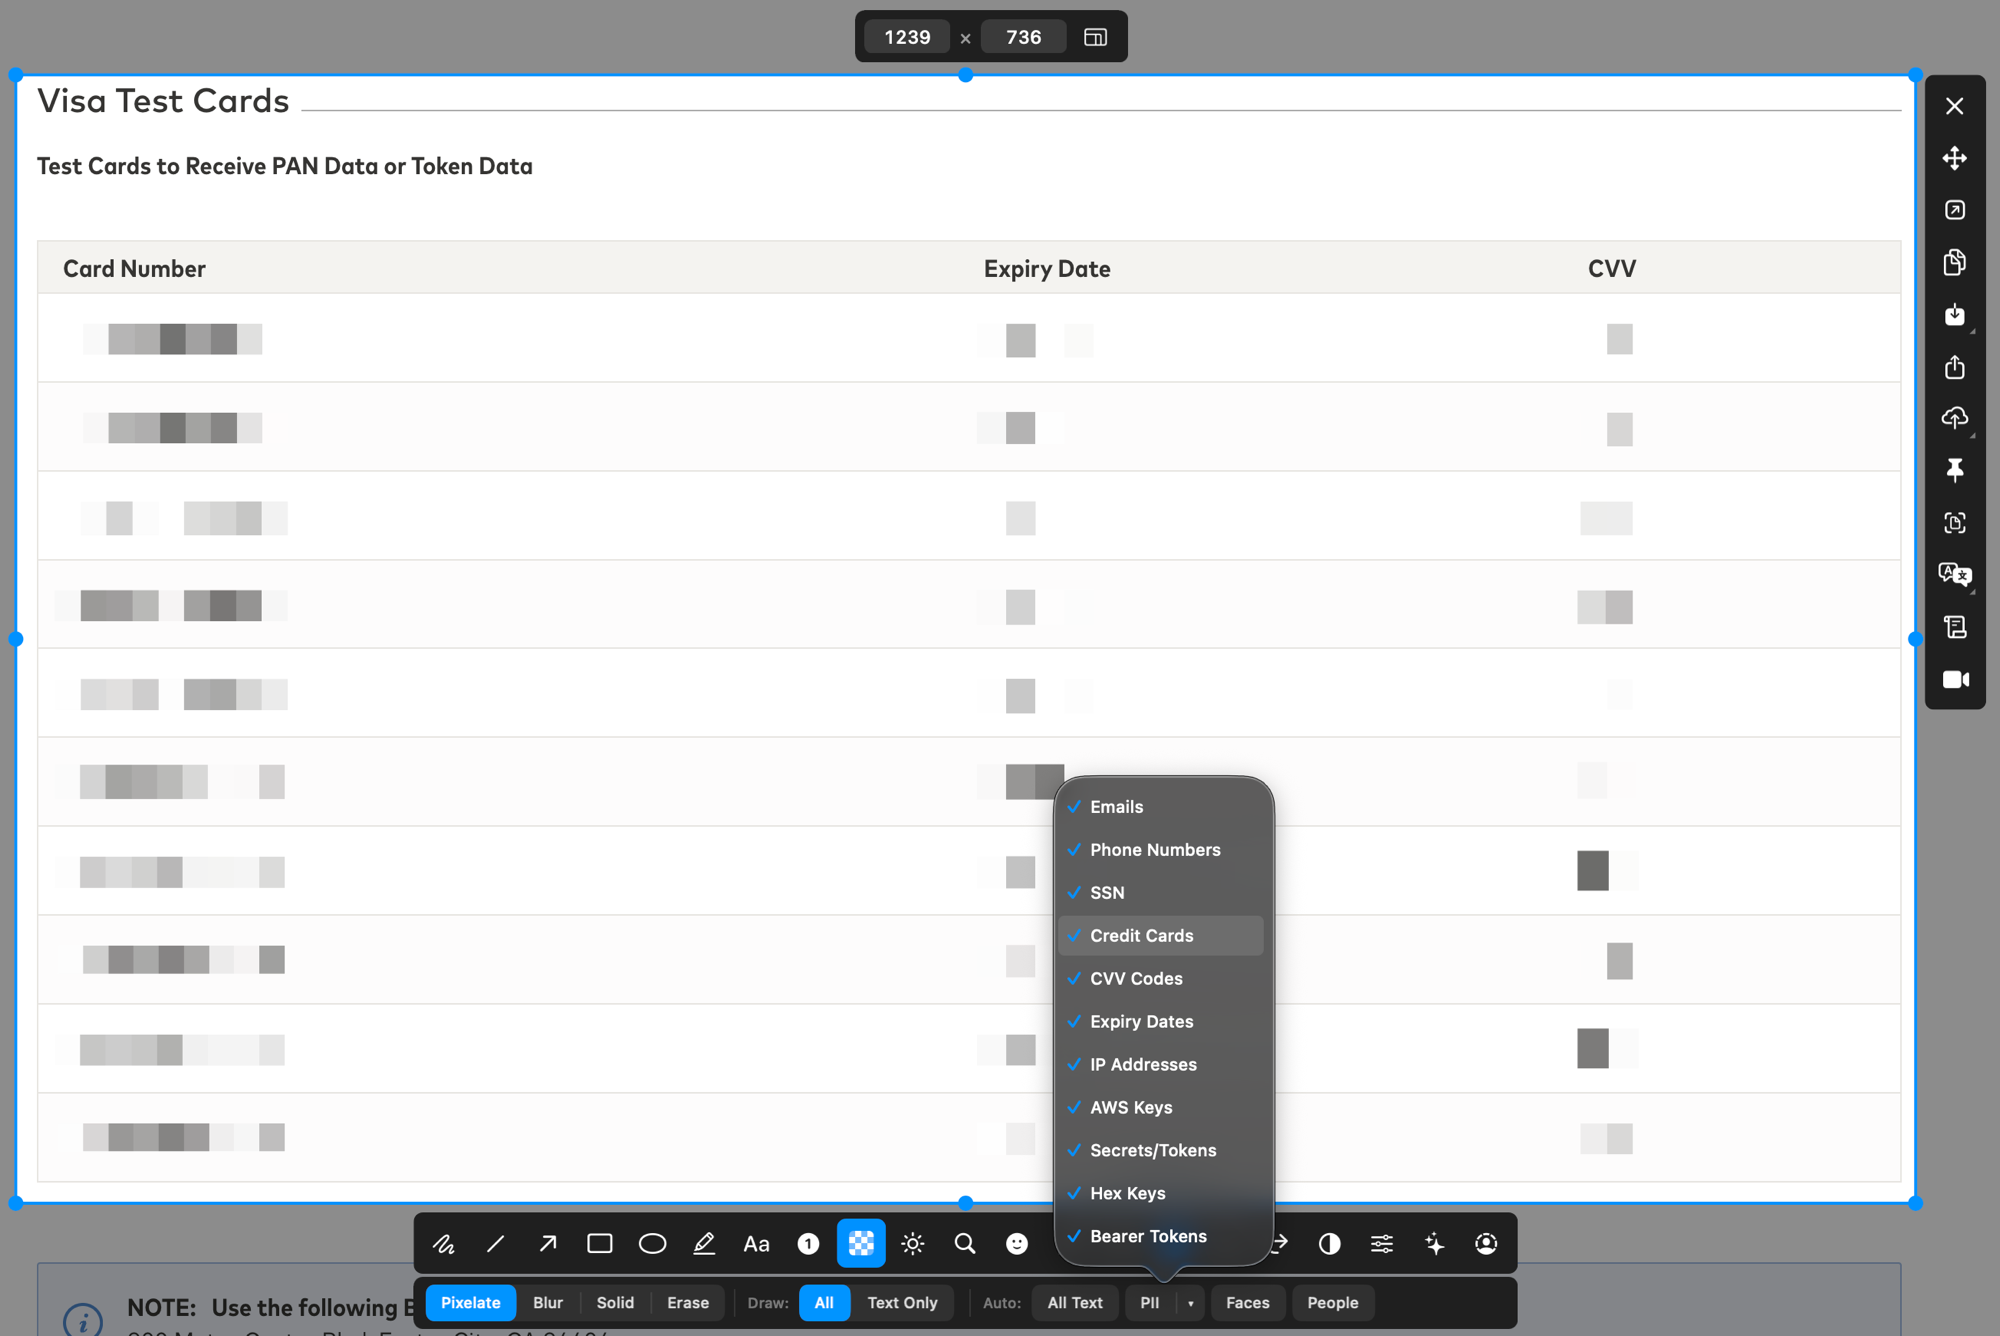Select the straight line tool
Viewport: 2000px width, 1336px height.
coord(495,1244)
